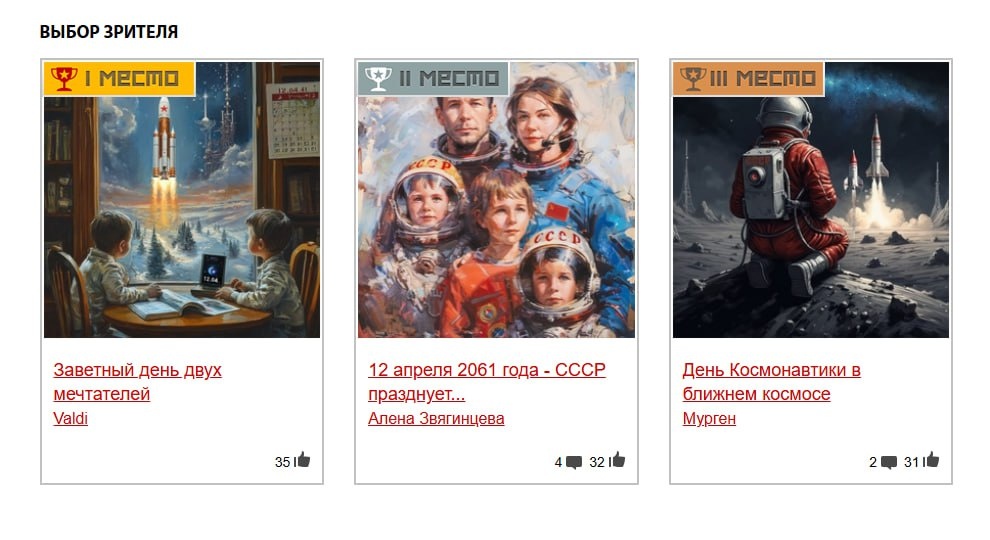Open '12 апреля 2061 года - СССР празднует...' link
Image resolution: width=990 pixels, height=540 pixels.
487,381
